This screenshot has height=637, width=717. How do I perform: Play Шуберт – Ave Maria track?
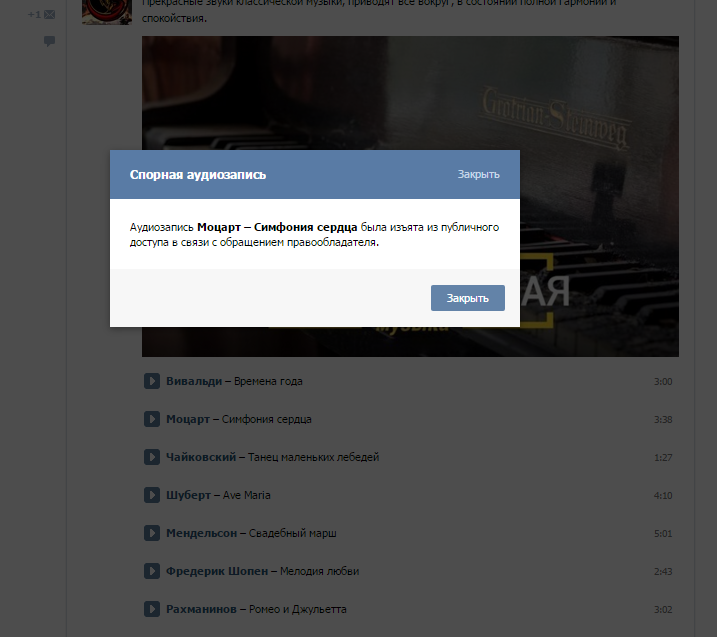pos(152,495)
